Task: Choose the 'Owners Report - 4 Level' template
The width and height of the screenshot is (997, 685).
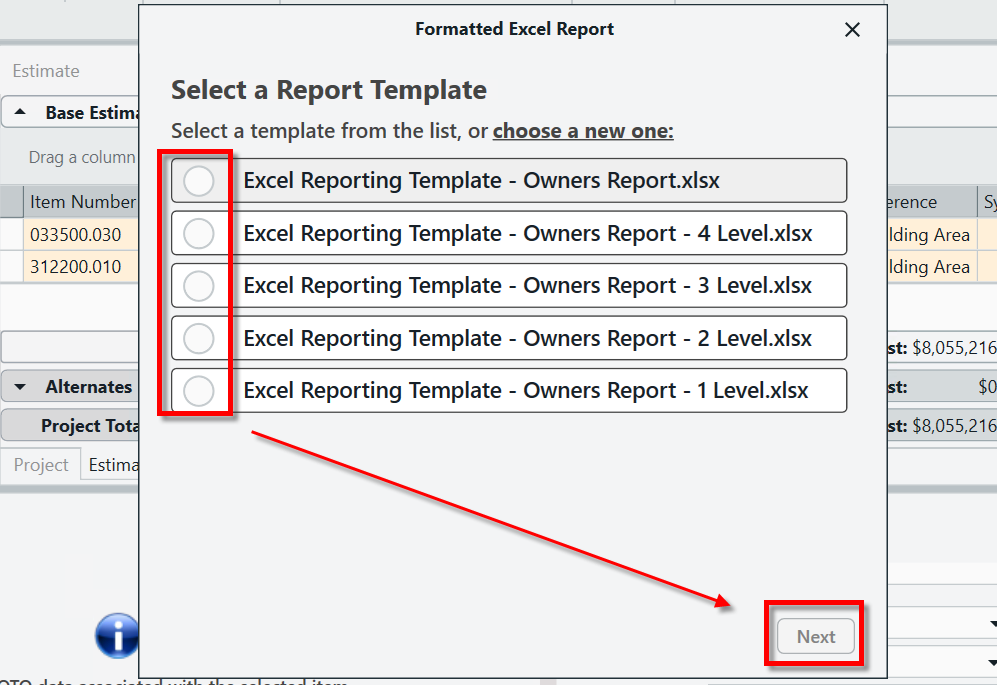Action: point(199,233)
